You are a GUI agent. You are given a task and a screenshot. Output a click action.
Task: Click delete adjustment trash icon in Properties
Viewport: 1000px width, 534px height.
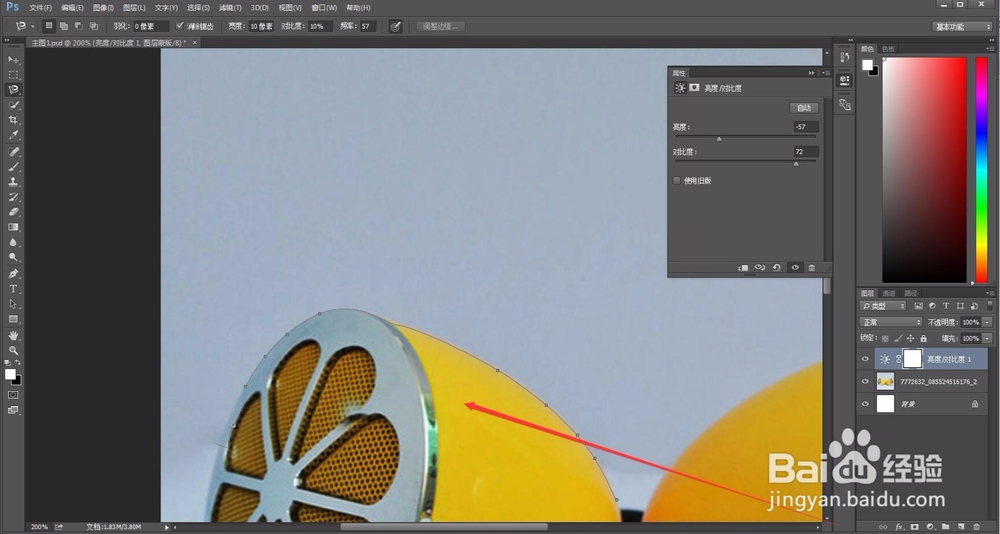pos(812,268)
